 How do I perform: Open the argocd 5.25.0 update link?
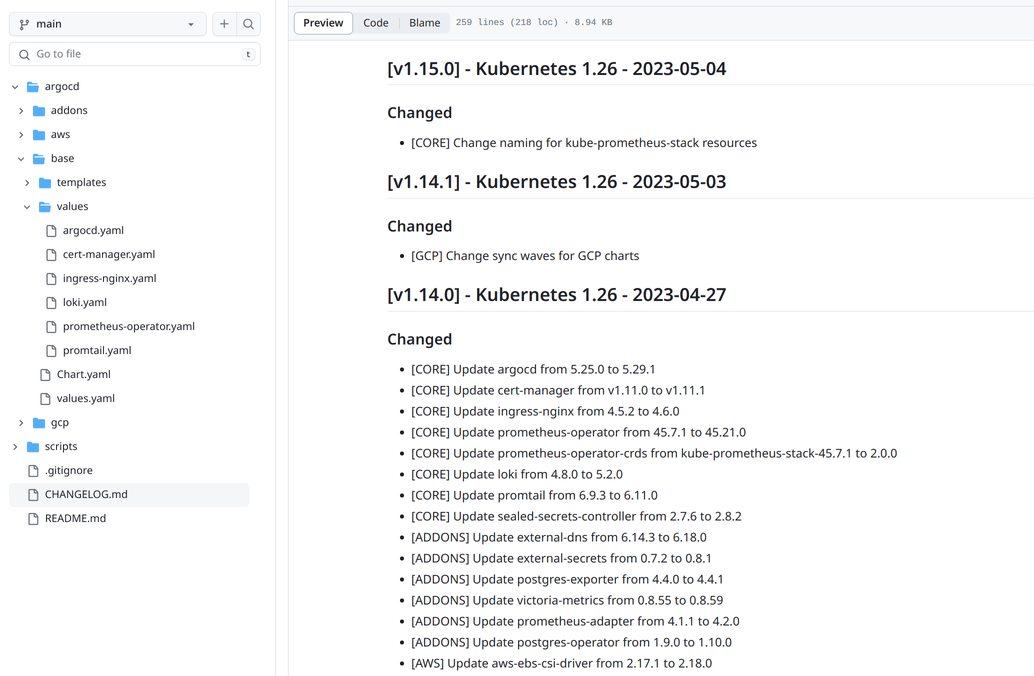531,369
